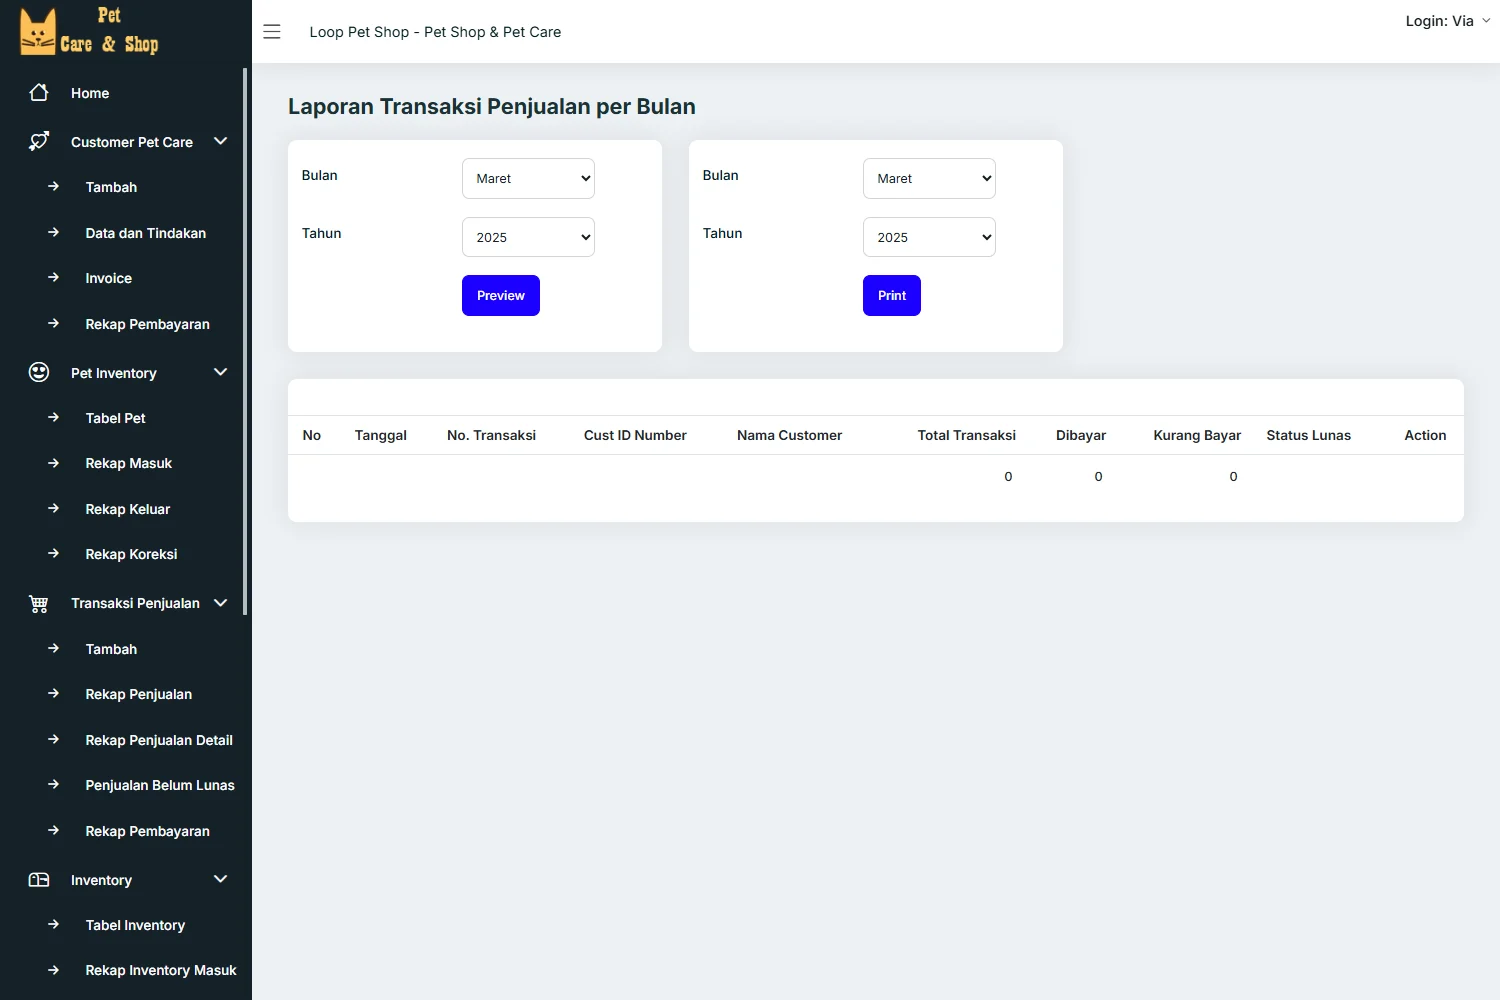The image size is (1500, 1000).
Task: Click the arrow icon beside Tabel Inventory
Action: click(54, 925)
